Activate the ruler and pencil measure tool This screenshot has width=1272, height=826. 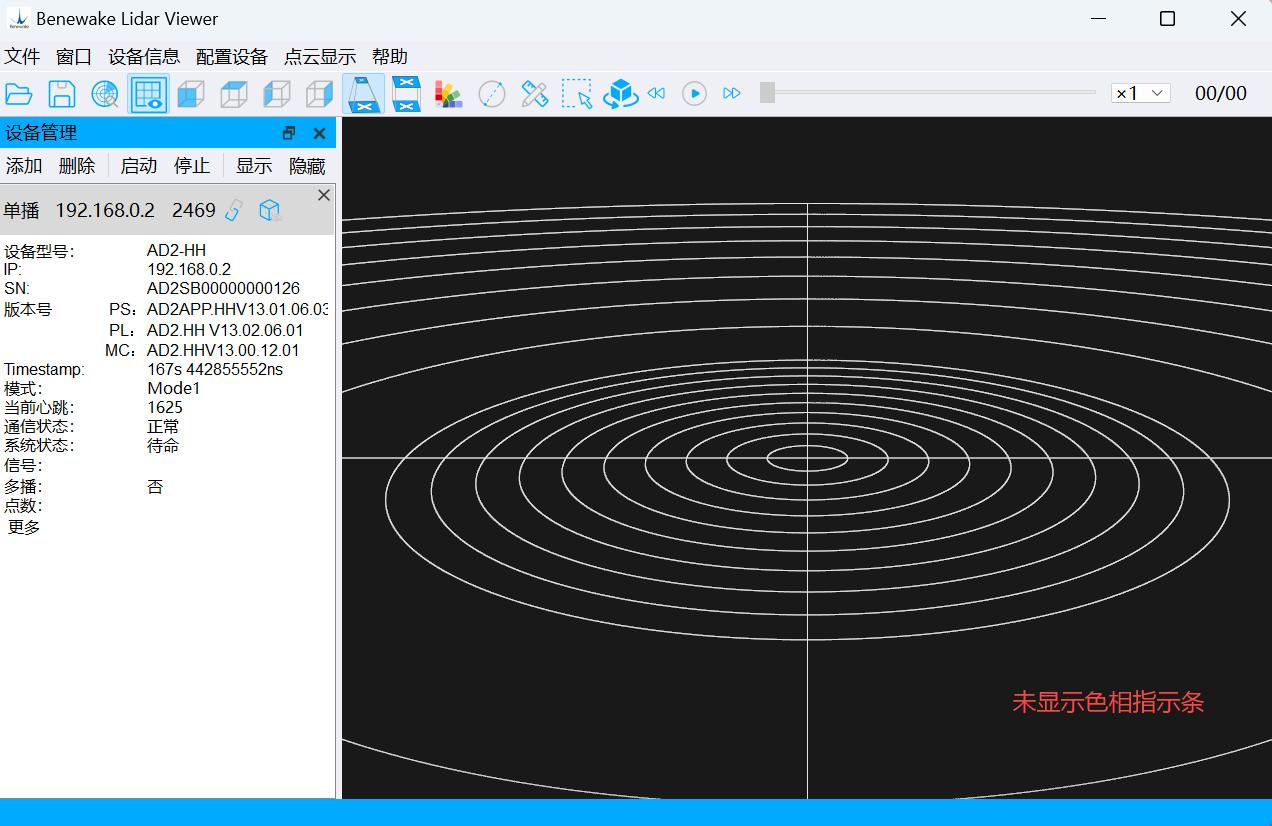535,94
